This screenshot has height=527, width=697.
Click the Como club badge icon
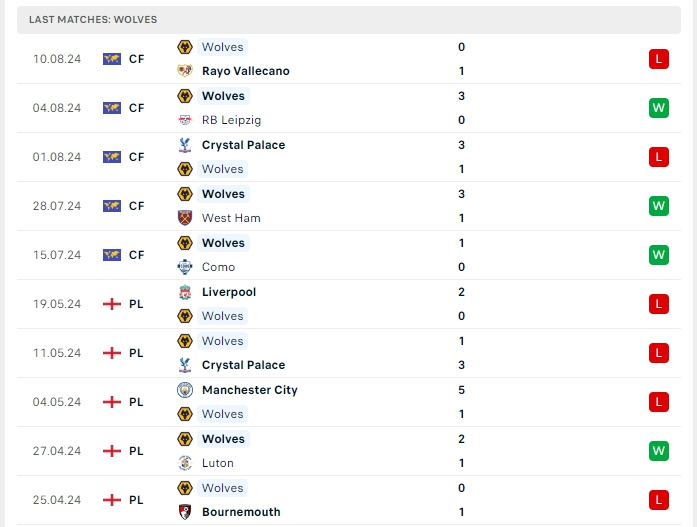[x=184, y=267]
